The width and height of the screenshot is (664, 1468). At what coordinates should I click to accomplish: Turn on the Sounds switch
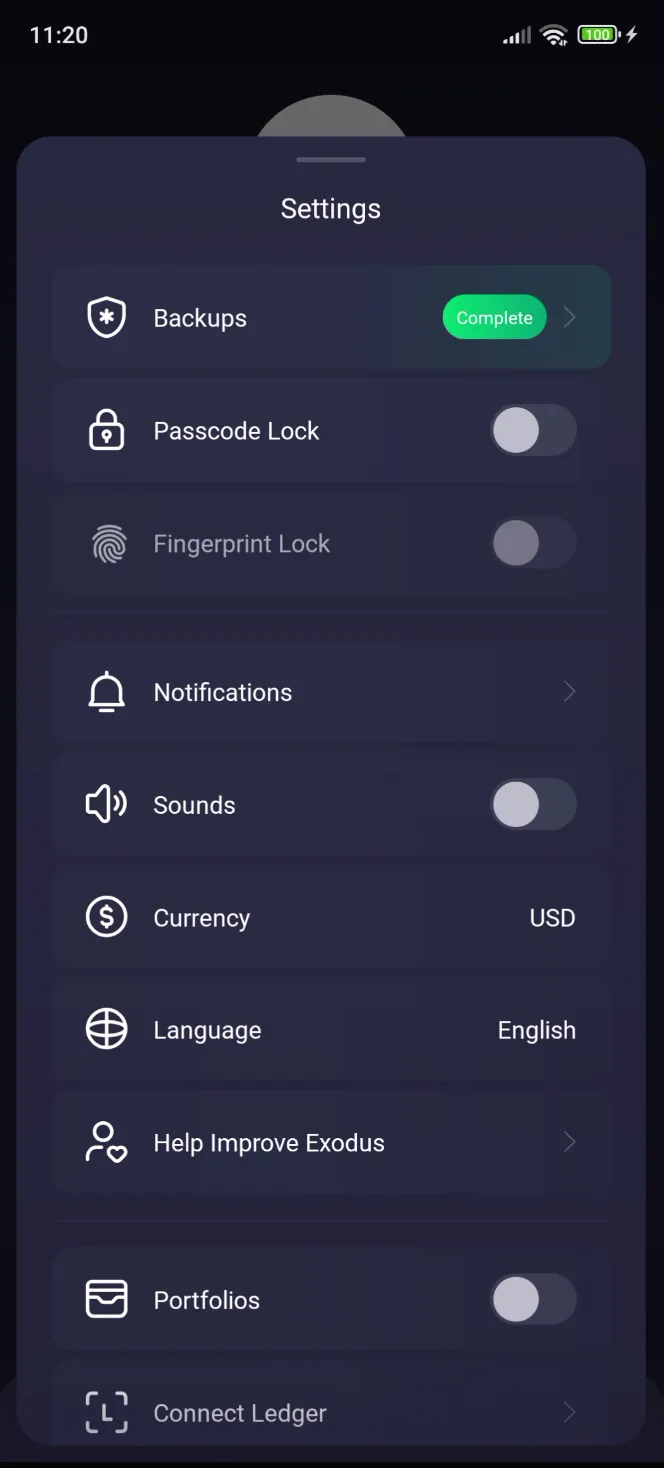pyautogui.click(x=533, y=804)
